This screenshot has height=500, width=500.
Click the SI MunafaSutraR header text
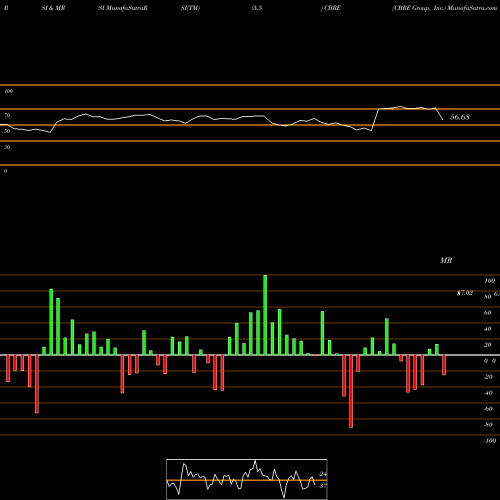[123, 8]
